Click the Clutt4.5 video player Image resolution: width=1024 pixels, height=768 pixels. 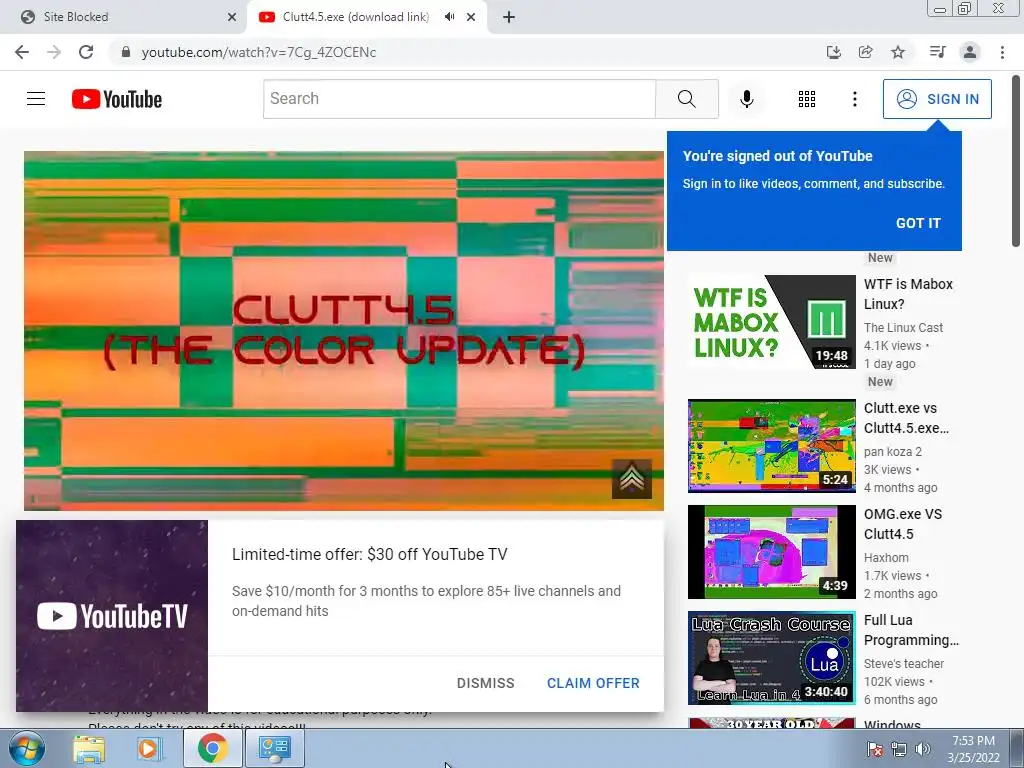[x=344, y=330]
